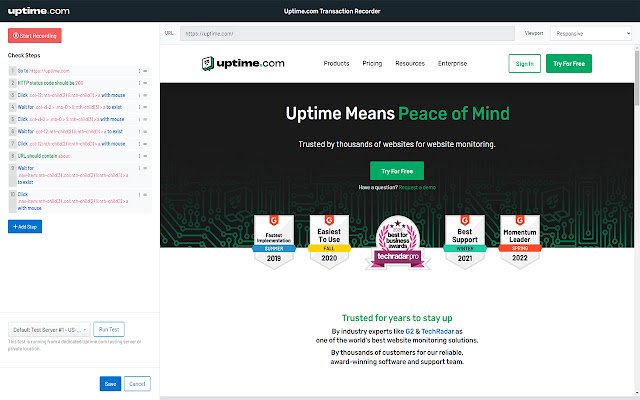Screen dimensions: 640x400
Task: Open the Viewport Responsive dropdown
Action: pyautogui.click(x=591, y=33)
